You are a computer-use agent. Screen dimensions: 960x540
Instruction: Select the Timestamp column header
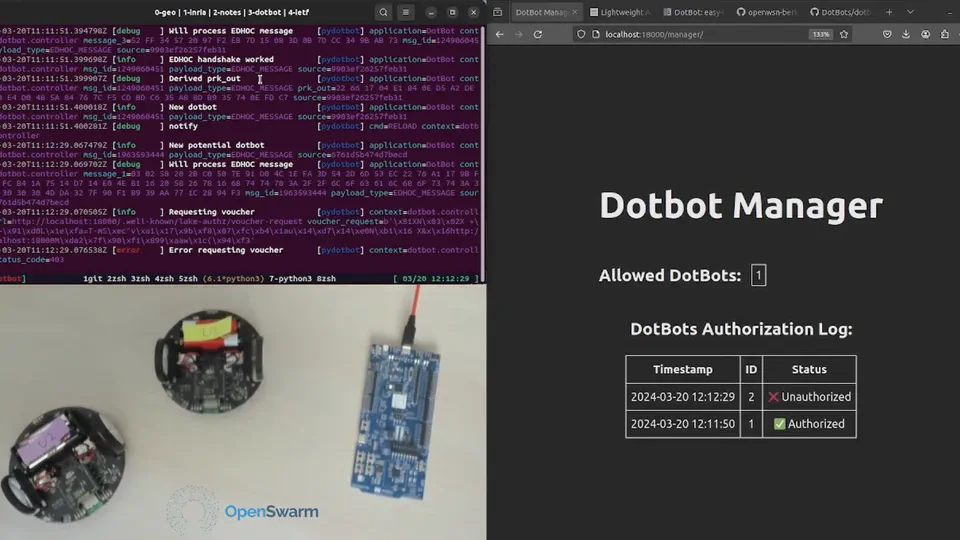click(683, 369)
